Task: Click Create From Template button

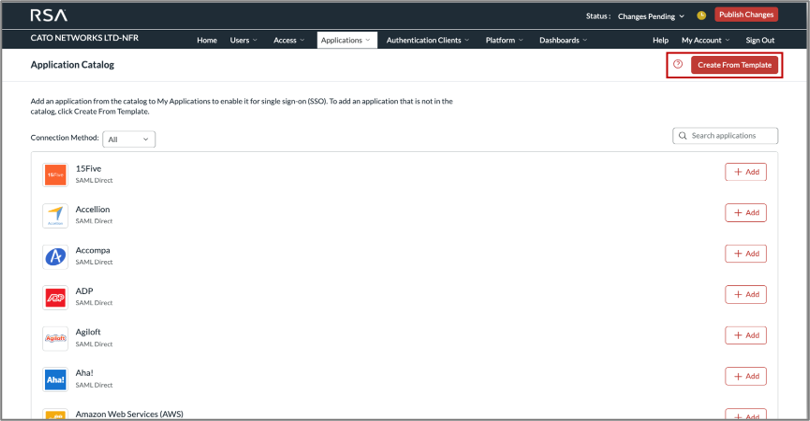Action: [x=734, y=65]
